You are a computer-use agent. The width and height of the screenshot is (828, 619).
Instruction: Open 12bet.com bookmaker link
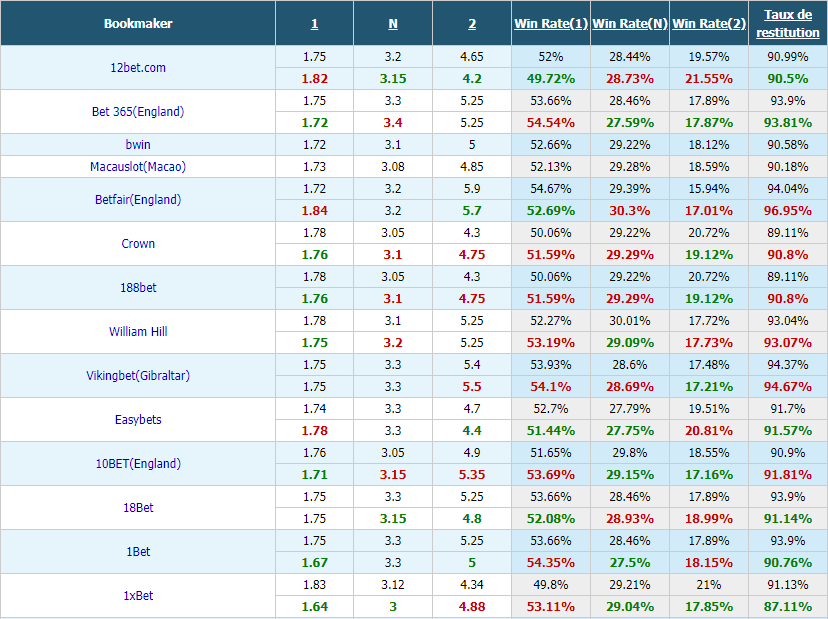tap(138, 68)
